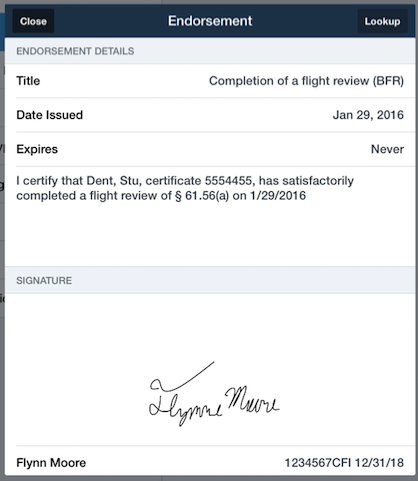This screenshot has height=481, width=418.
Task: Click the Date Issued label
Action: tap(50, 115)
